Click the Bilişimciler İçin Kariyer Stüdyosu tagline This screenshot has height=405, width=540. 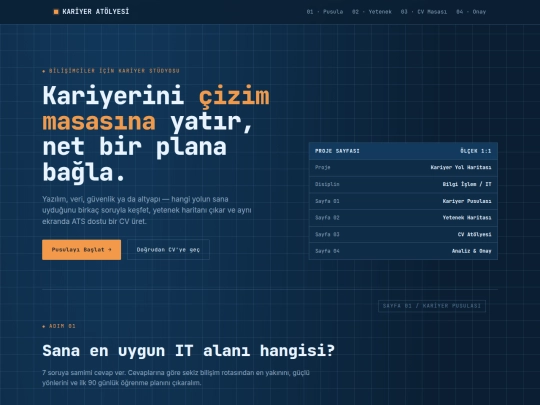[111, 71]
